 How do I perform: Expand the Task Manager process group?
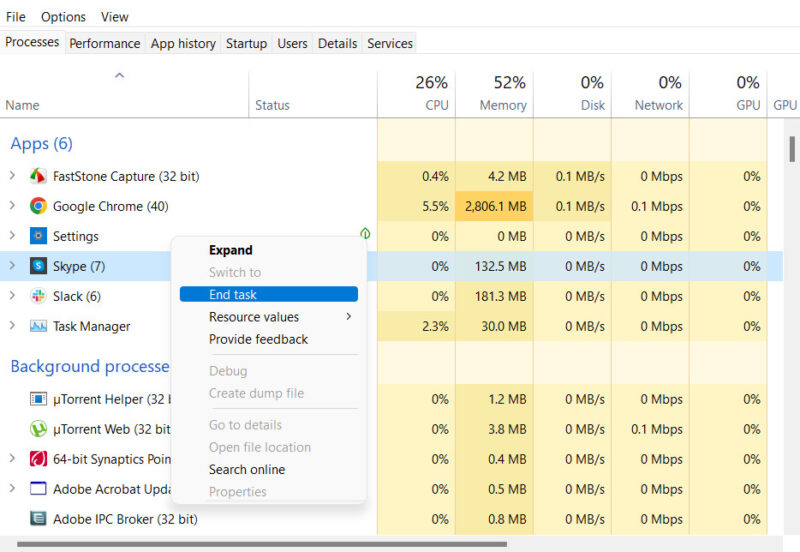(x=12, y=325)
